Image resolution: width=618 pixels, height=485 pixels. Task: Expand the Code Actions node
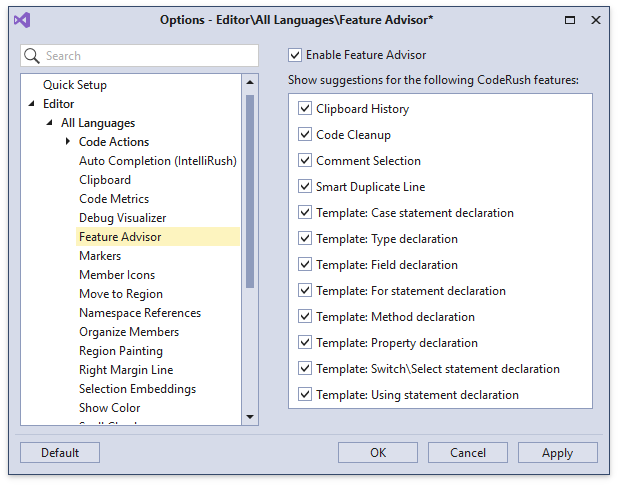click(68, 142)
